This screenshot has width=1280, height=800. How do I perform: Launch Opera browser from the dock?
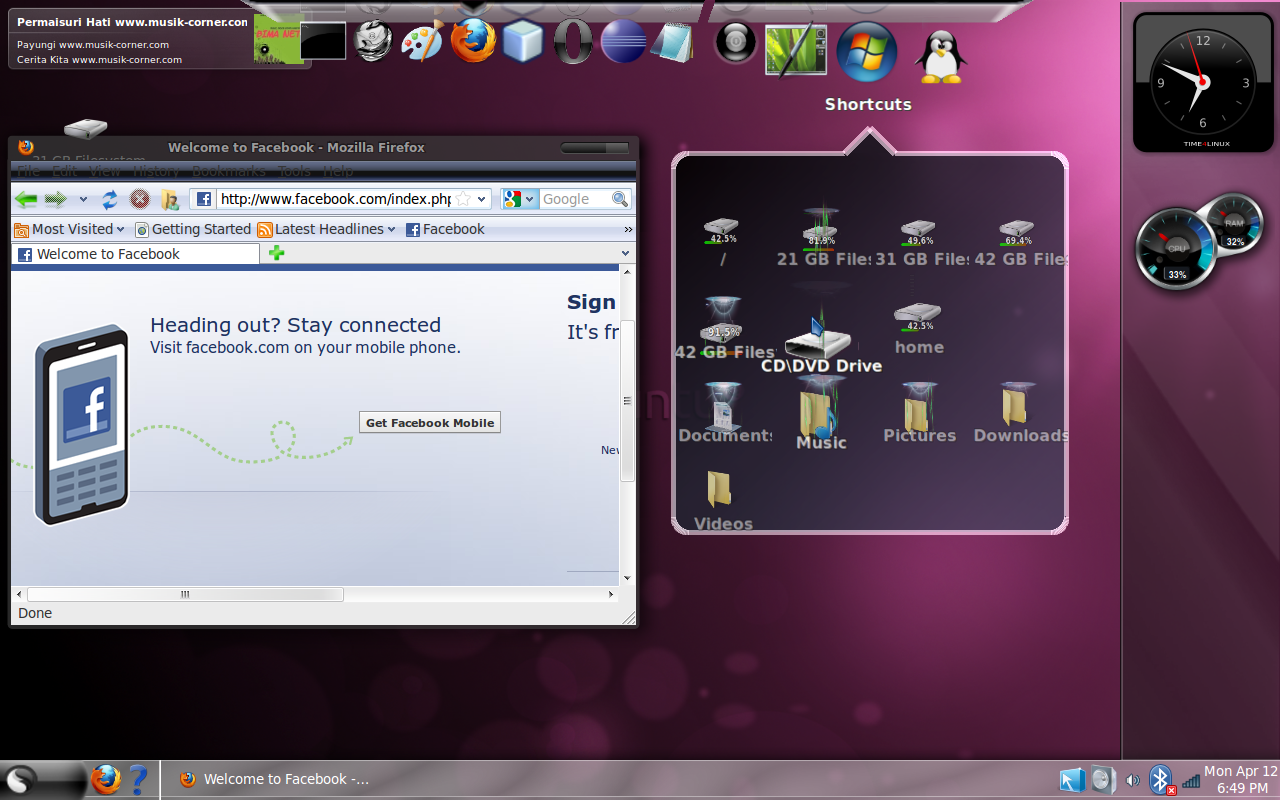point(573,42)
